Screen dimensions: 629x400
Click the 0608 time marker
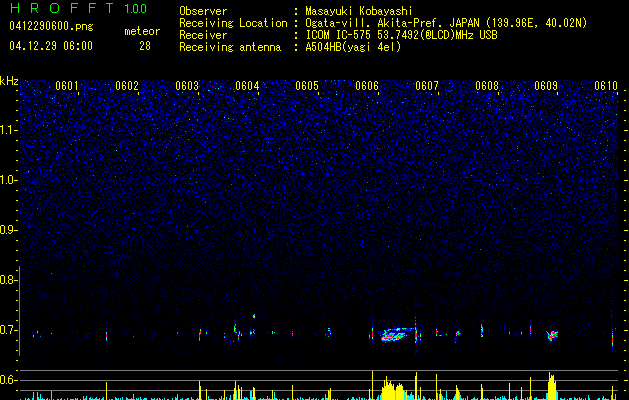click(x=487, y=86)
